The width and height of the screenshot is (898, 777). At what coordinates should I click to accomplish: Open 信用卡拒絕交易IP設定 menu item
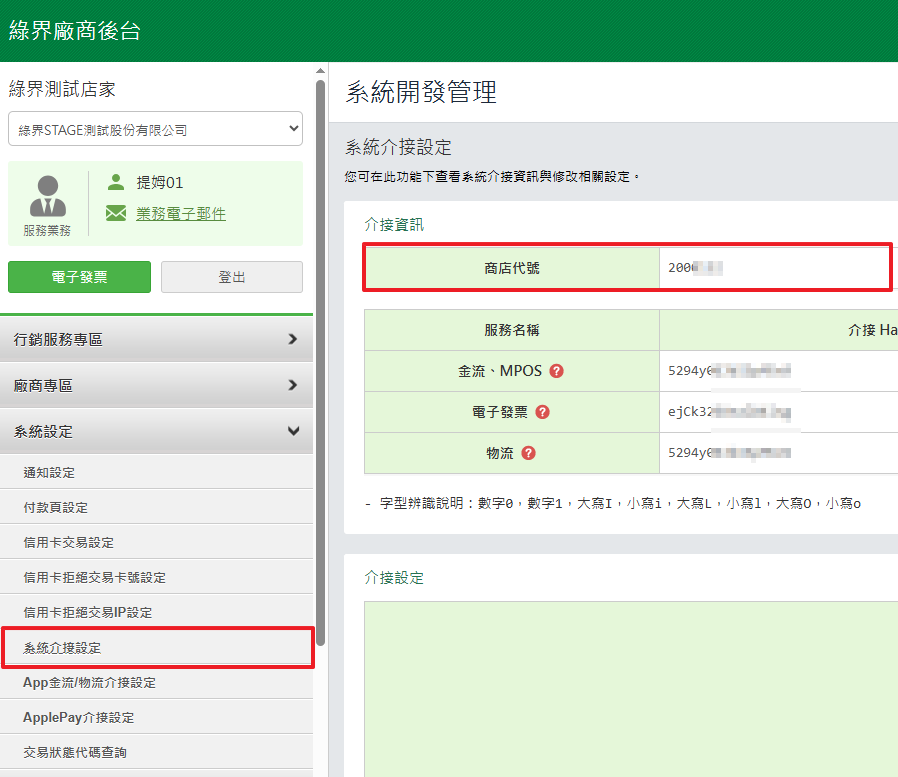(x=156, y=612)
